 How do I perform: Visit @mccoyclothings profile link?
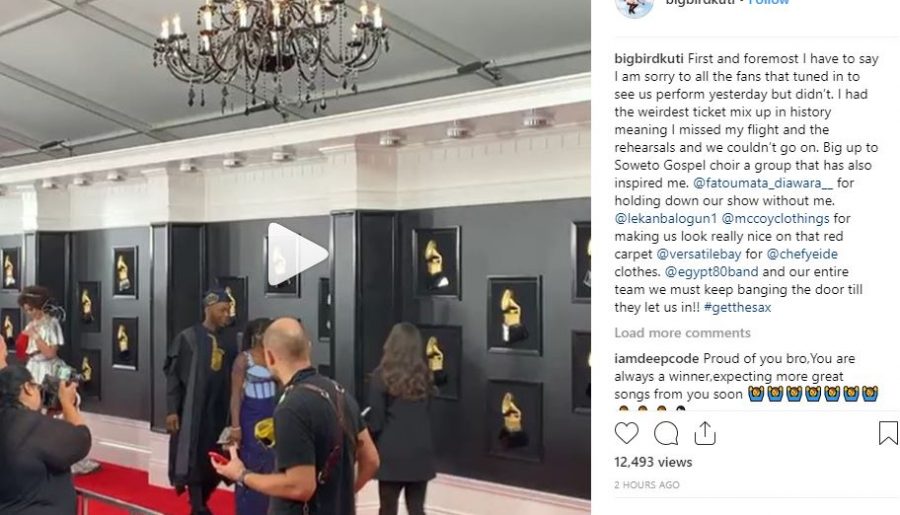click(x=775, y=219)
